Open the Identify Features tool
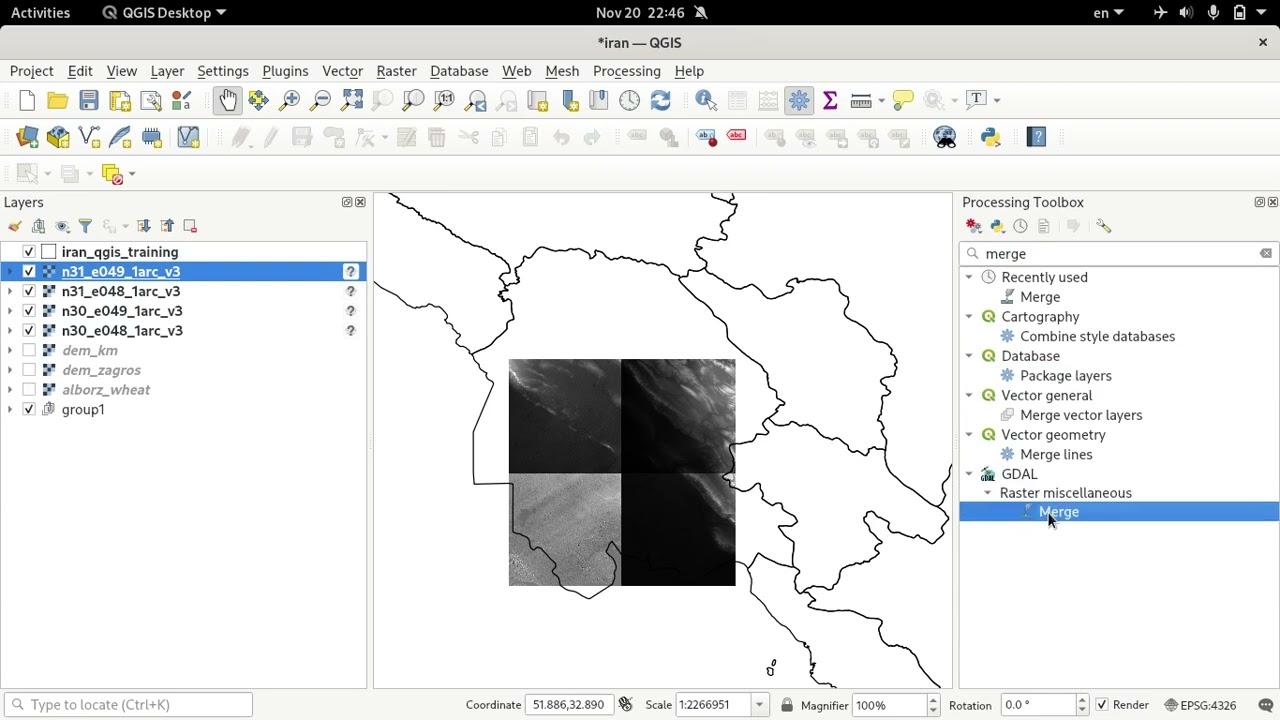Image resolution: width=1280 pixels, height=720 pixels. pos(706,100)
